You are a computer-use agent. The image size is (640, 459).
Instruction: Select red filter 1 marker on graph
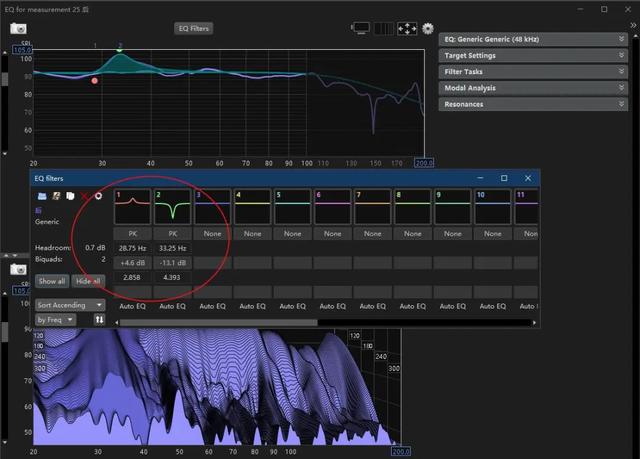tap(95, 81)
